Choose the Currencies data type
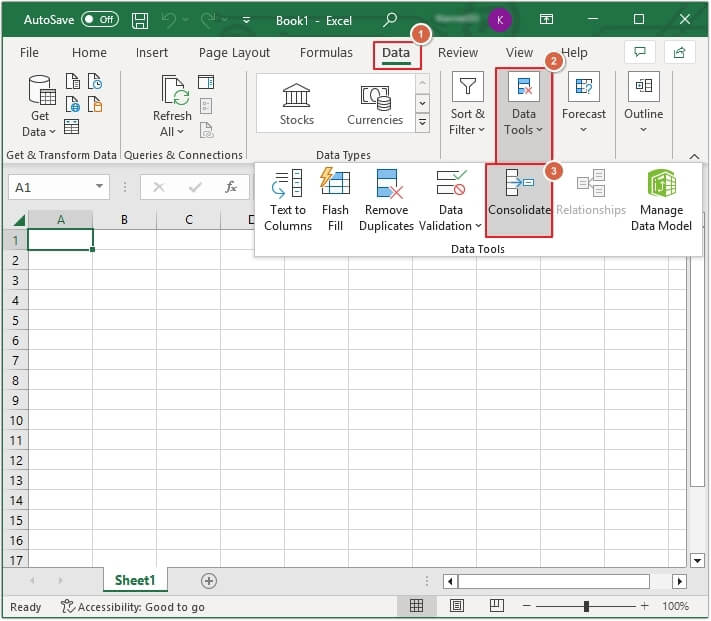The height and width of the screenshot is (621, 711). click(x=375, y=104)
